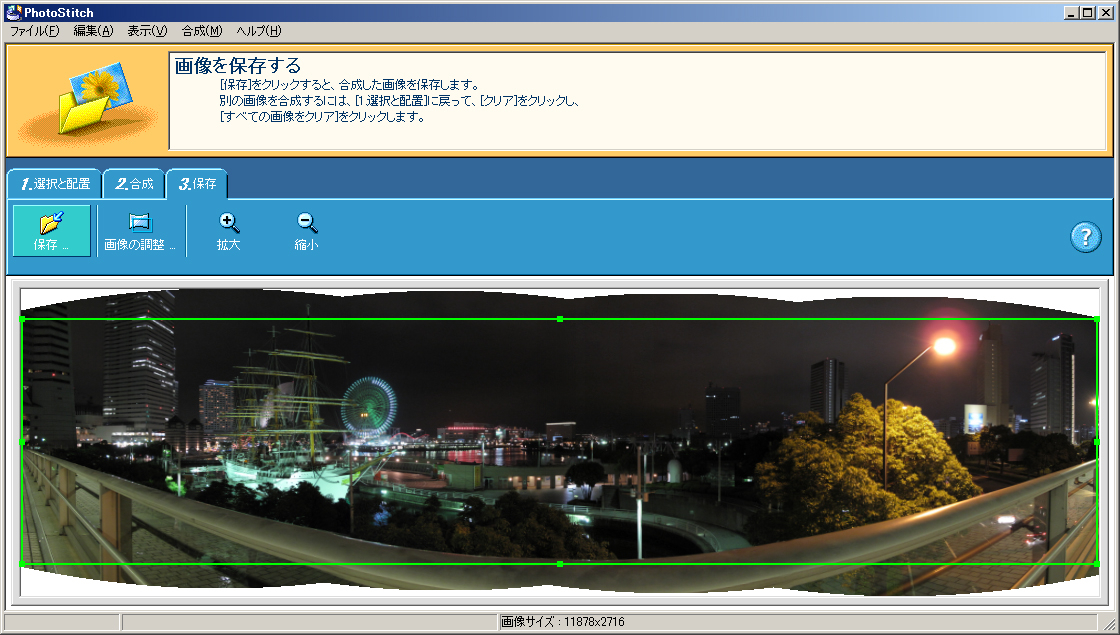Viewport: 1120px width, 635px height.
Task: Zoom out using the 縮小 magnifier icon
Action: tap(306, 231)
